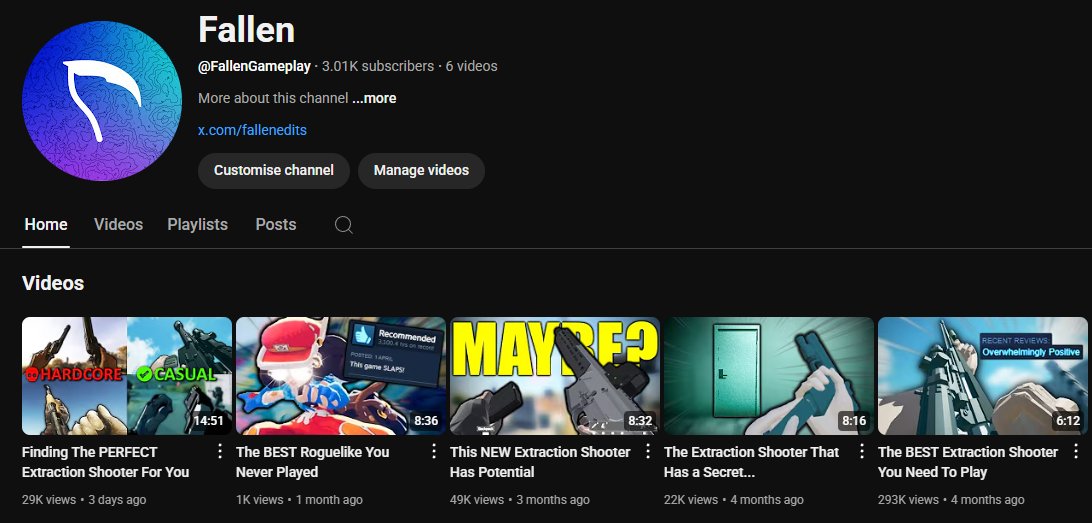Viewport: 1092px width, 523px height.
Task: Click the Fallen channel avatar
Action: pyautogui.click(x=102, y=101)
